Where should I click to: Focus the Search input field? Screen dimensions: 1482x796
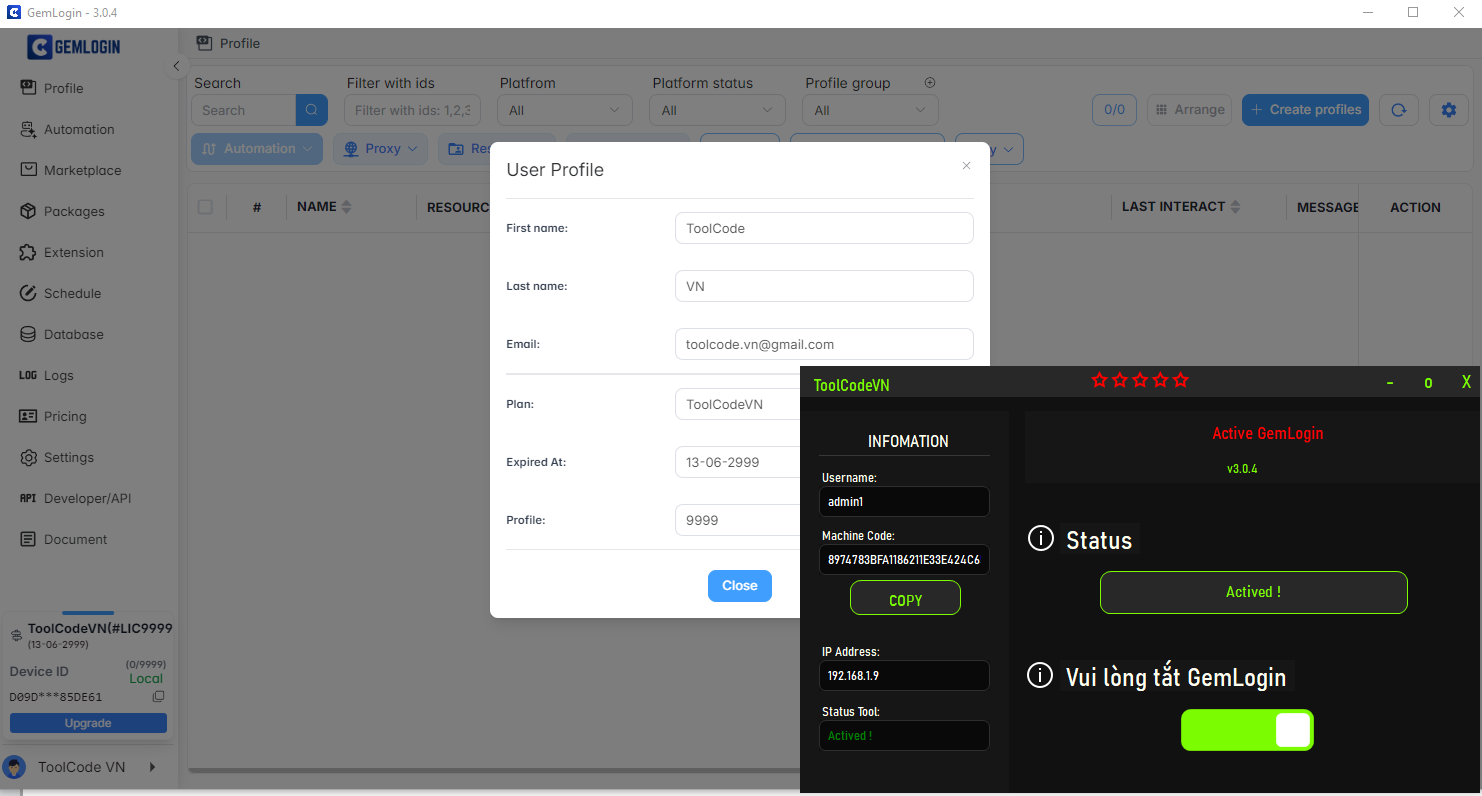(244, 110)
